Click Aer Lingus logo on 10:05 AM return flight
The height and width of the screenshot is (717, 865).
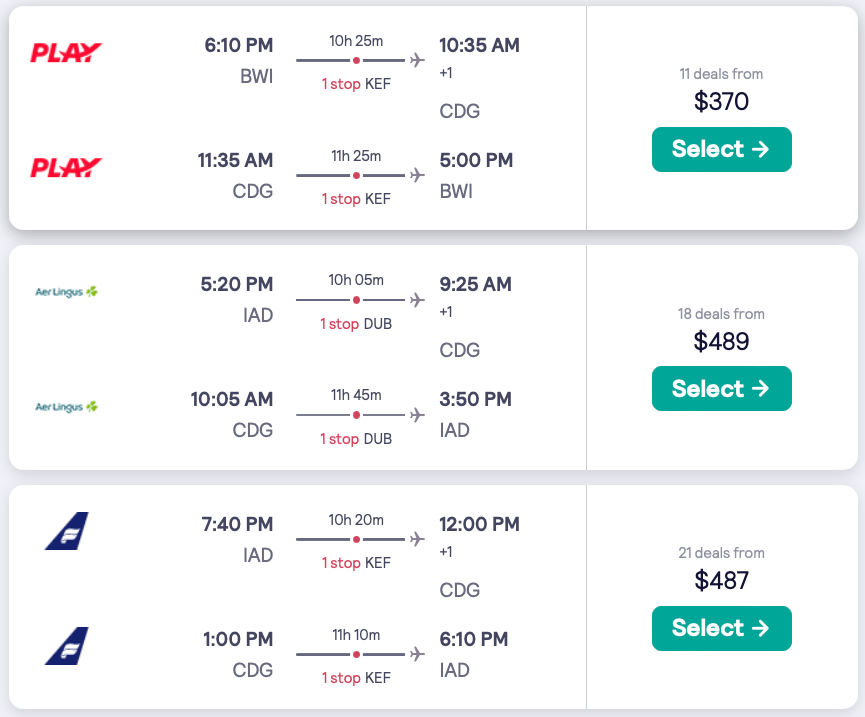(66, 407)
